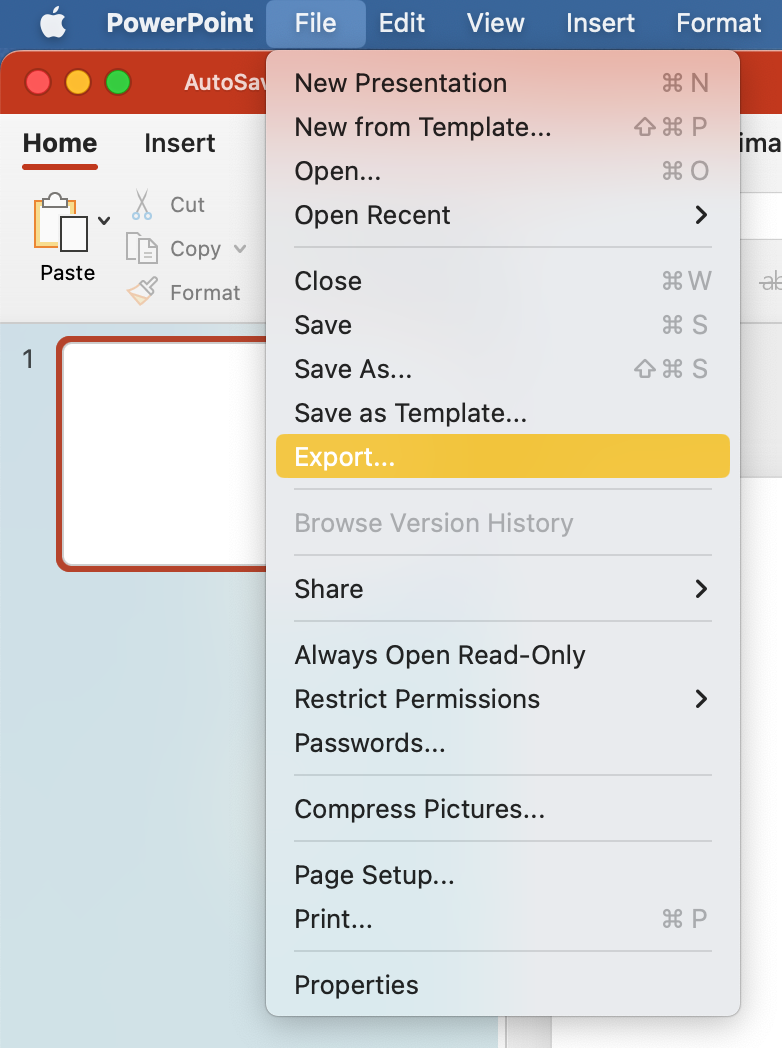The height and width of the screenshot is (1048, 782).
Task: Click the Copy documents icon
Action: click(142, 249)
